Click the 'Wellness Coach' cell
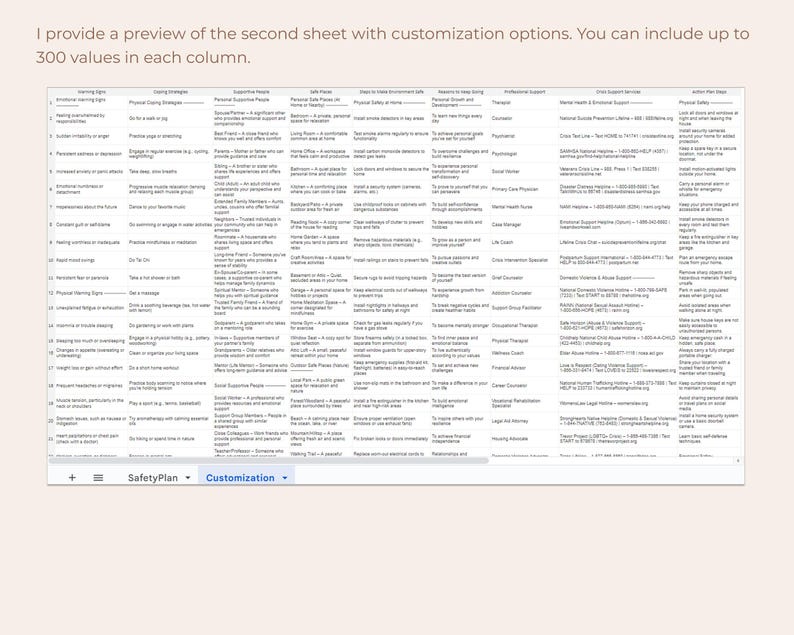The width and height of the screenshot is (794, 635). (x=525, y=353)
